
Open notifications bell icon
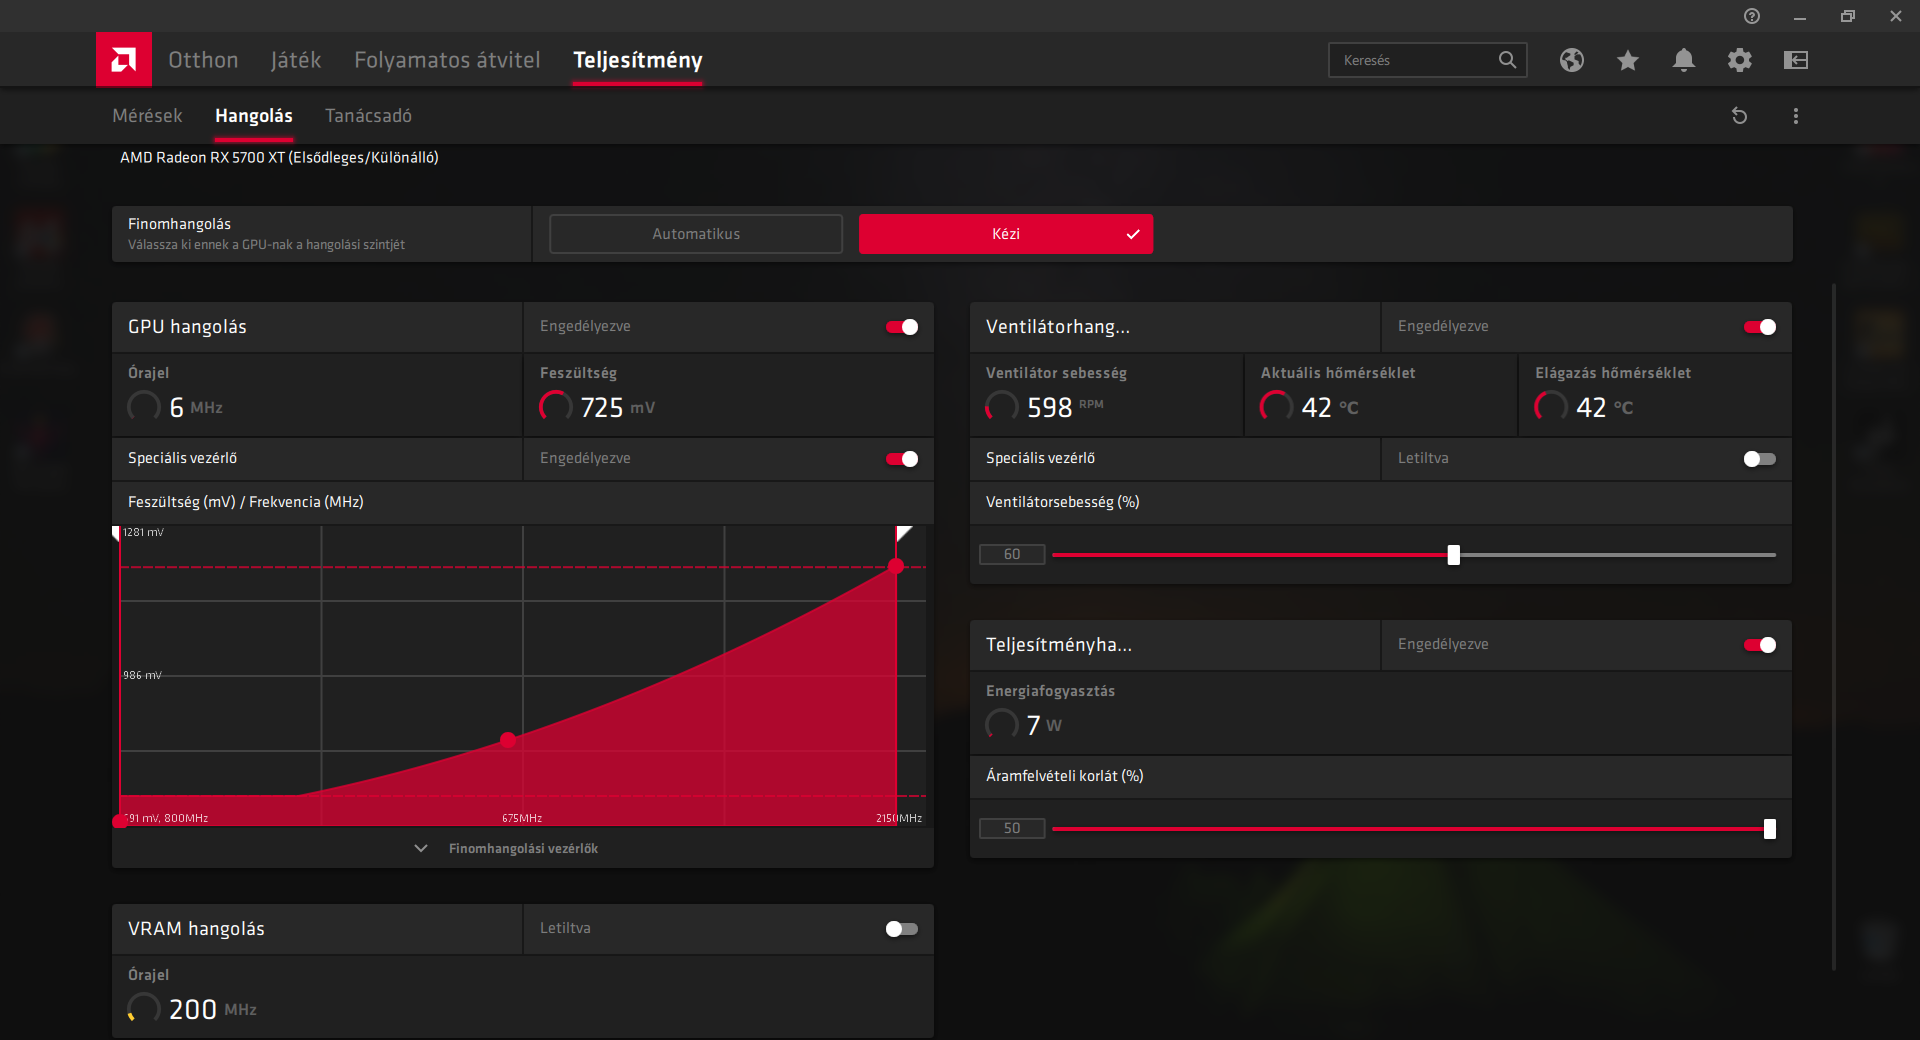pos(1684,60)
